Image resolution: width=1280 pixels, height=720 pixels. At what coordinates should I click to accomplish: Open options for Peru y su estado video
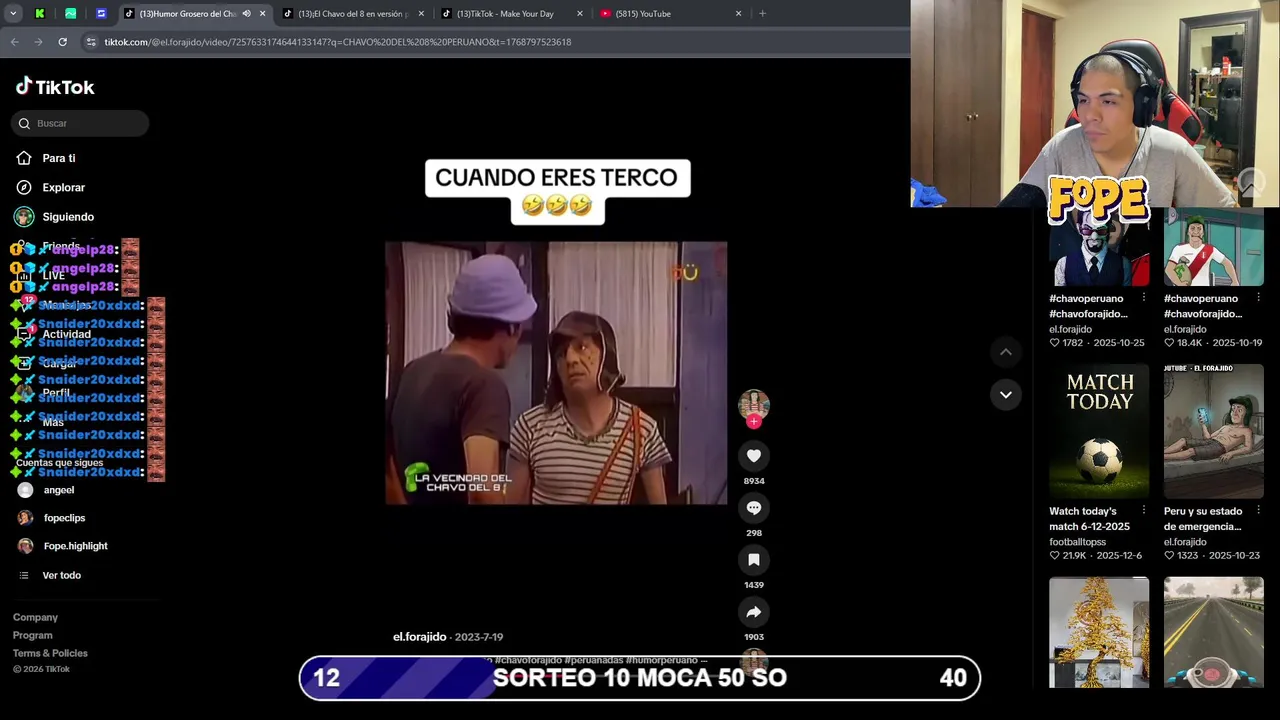1258,511
